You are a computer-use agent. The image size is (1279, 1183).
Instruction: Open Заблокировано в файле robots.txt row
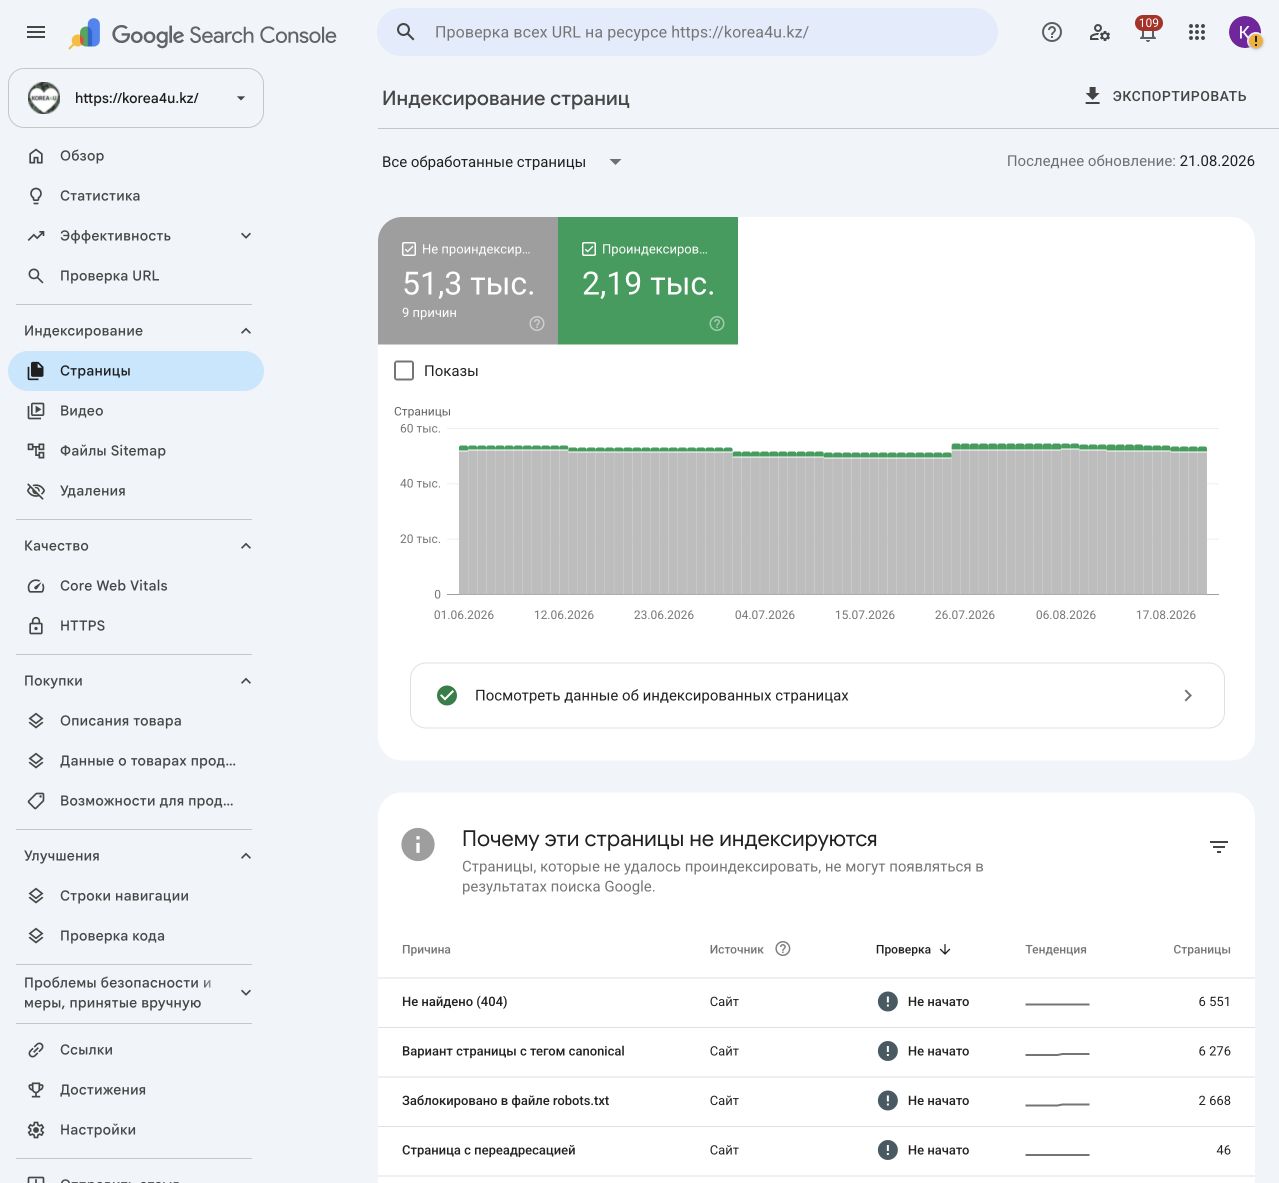pyautogui.click(x=816, y=1101)
